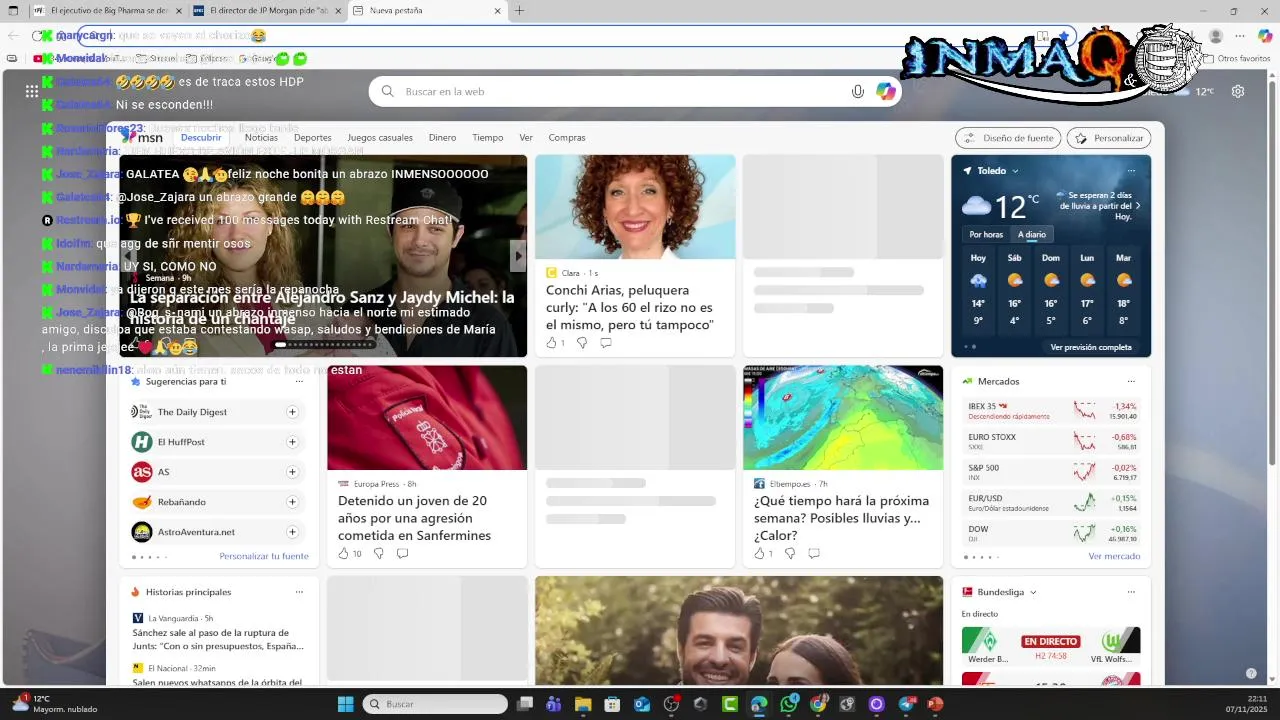The height and width of the screenshot is (720, 1280).
Task: Open the tab actions menu in Edge
Action: point(13,10)
